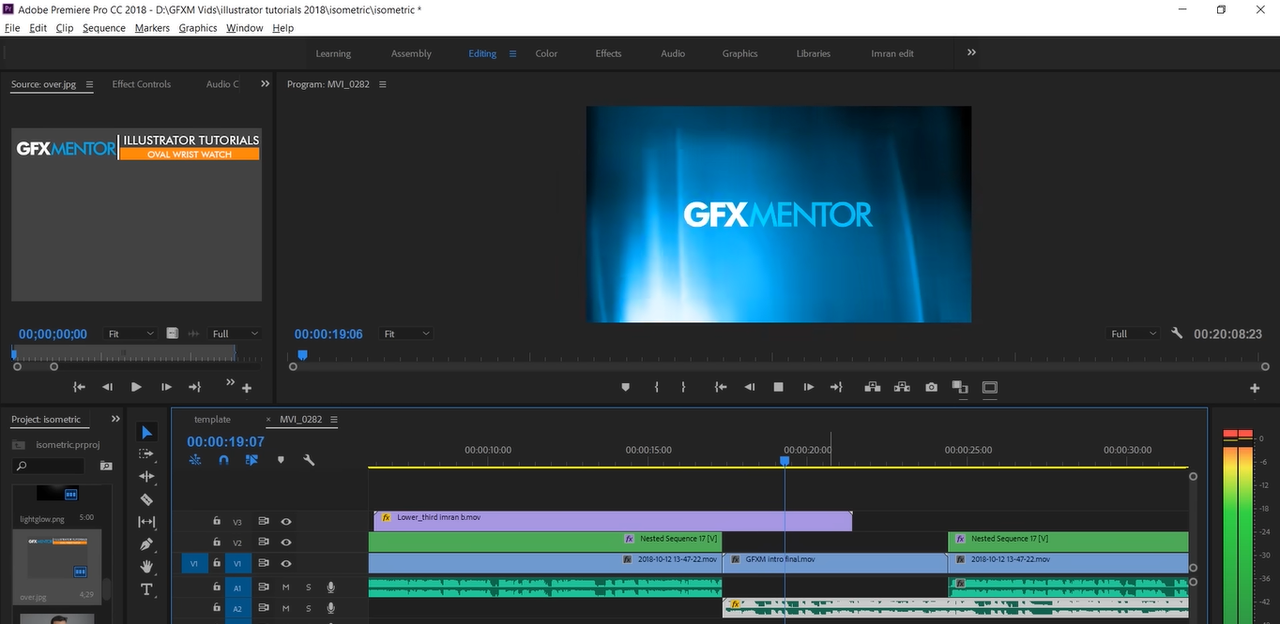The width and height of the screenshot is (1280, 624).
Task: Open the File menu
Action: coord(12,28)
